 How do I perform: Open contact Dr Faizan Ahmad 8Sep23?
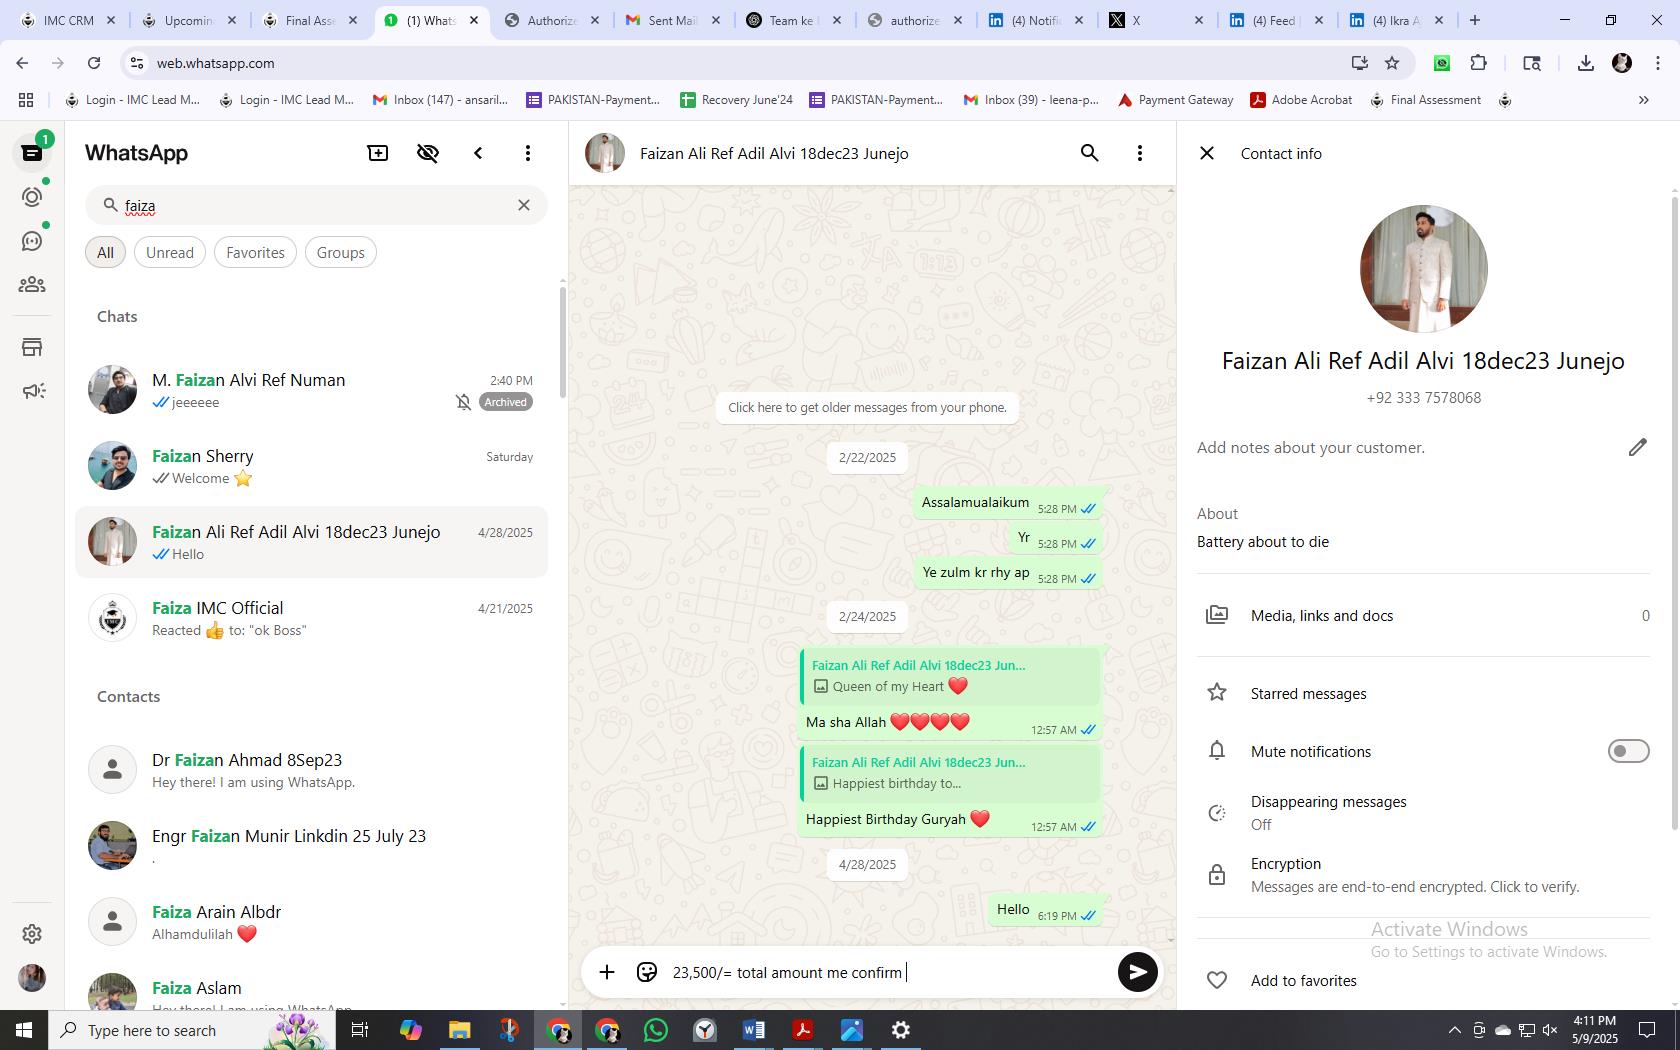point(311,770)
